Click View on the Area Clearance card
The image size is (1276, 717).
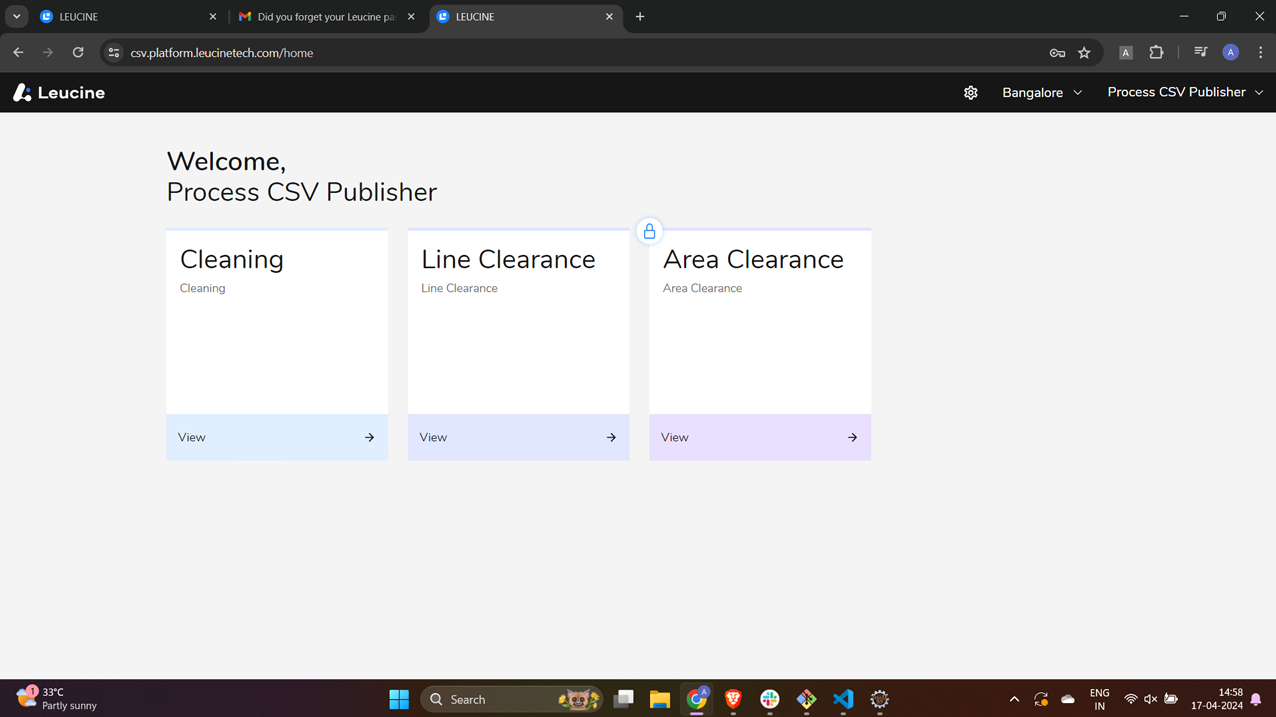pos(760,437)
